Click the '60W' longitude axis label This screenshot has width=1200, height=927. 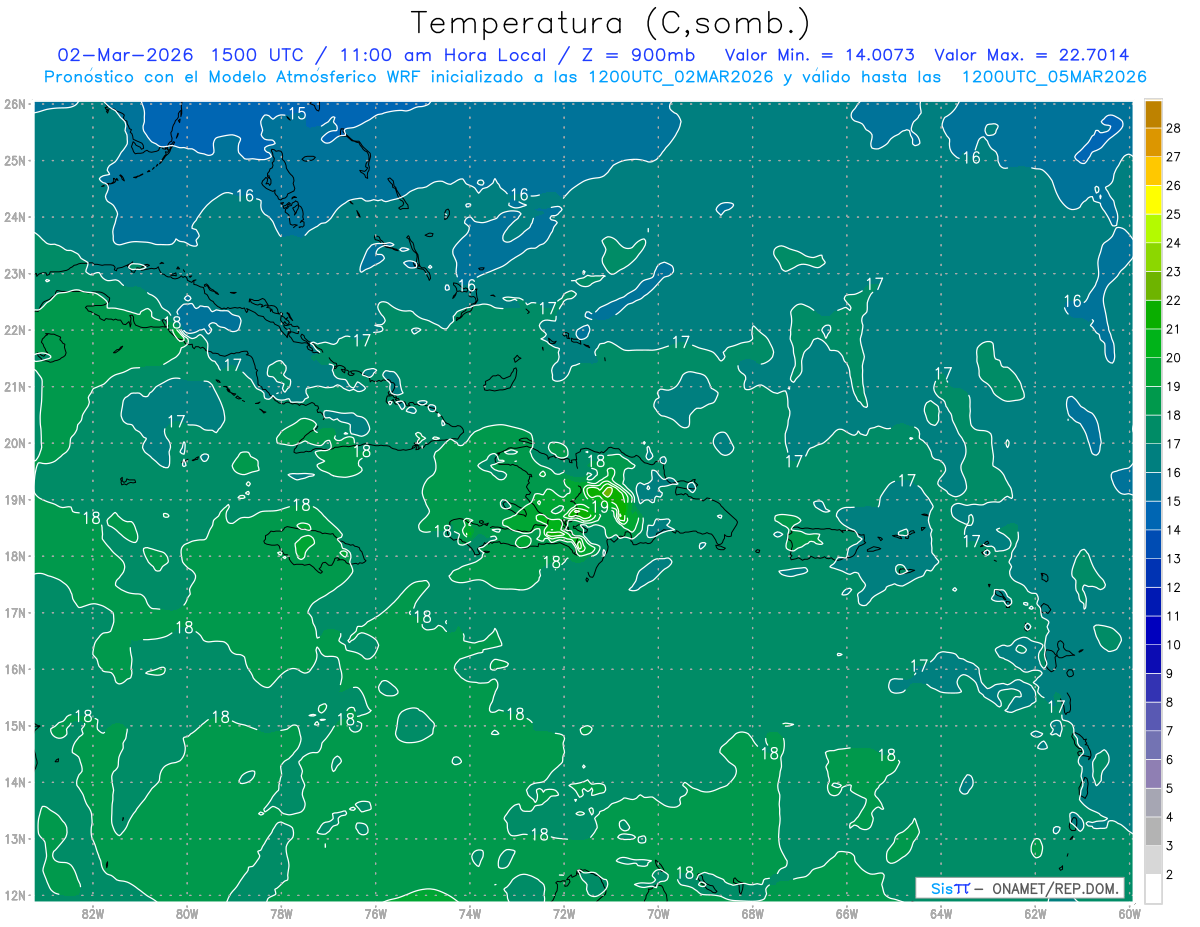[1129, 913]
